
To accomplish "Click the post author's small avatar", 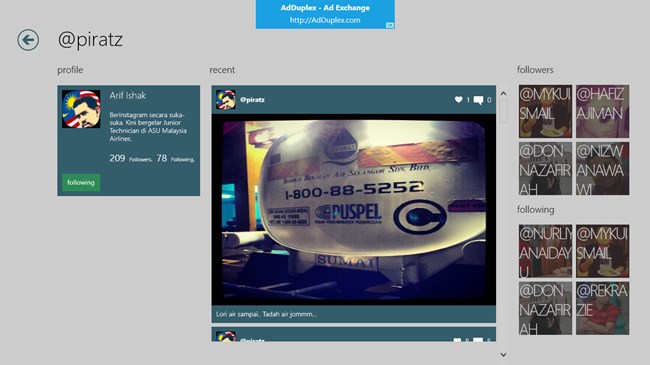I will (226, 100).
